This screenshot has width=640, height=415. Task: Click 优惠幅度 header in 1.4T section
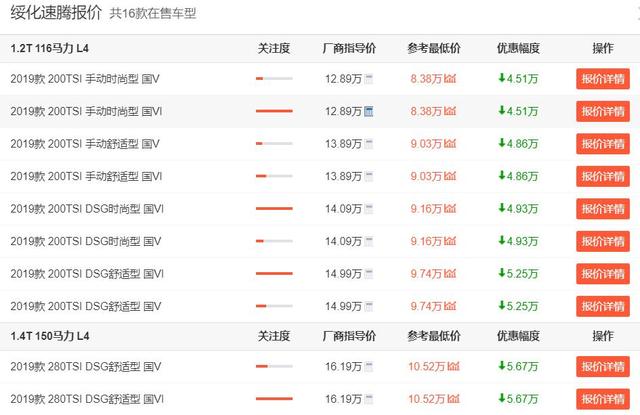518,336
